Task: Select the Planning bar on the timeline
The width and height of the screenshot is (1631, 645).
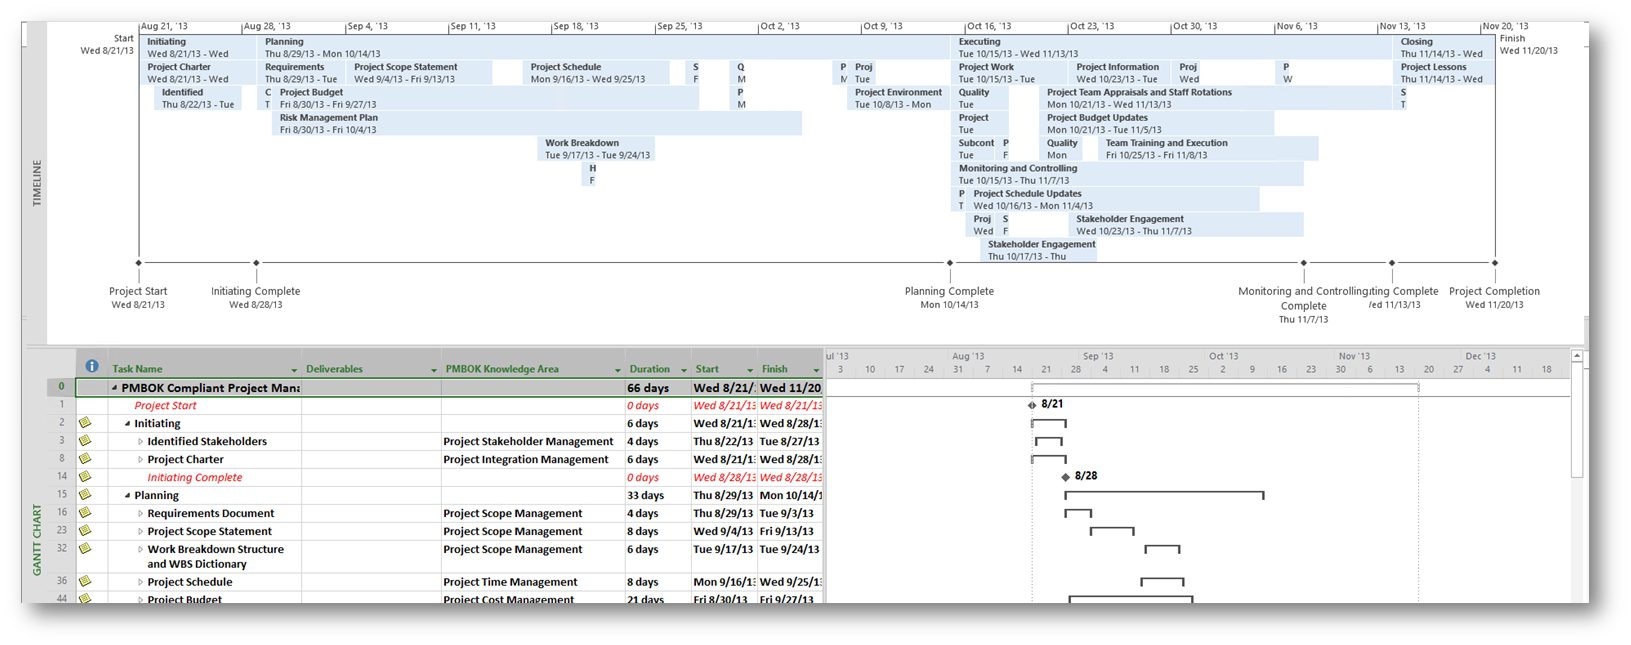Action: coord(603,48)
